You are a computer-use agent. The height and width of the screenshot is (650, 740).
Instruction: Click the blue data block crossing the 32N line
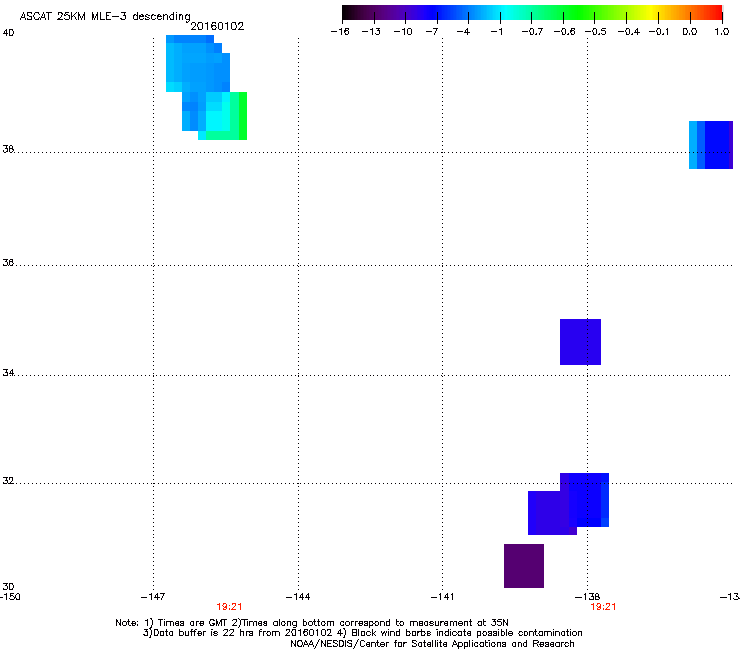(x=584, y=500)
